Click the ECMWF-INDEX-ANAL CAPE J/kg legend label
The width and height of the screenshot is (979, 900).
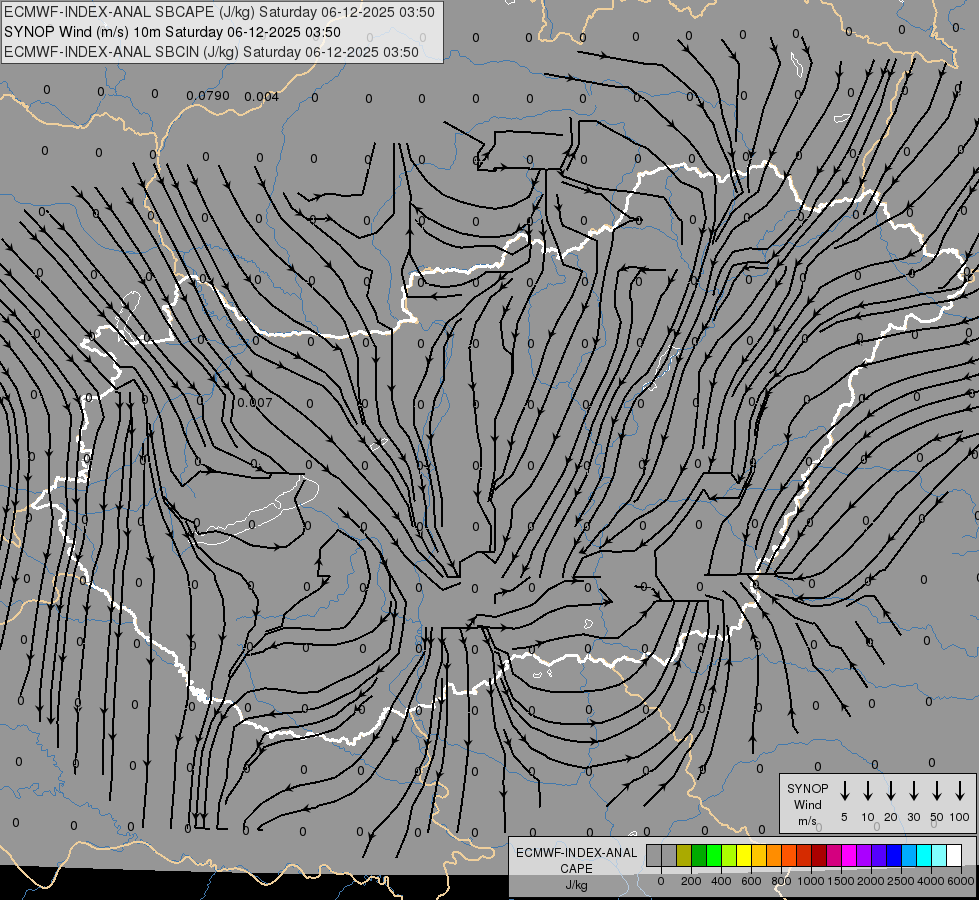576,868
